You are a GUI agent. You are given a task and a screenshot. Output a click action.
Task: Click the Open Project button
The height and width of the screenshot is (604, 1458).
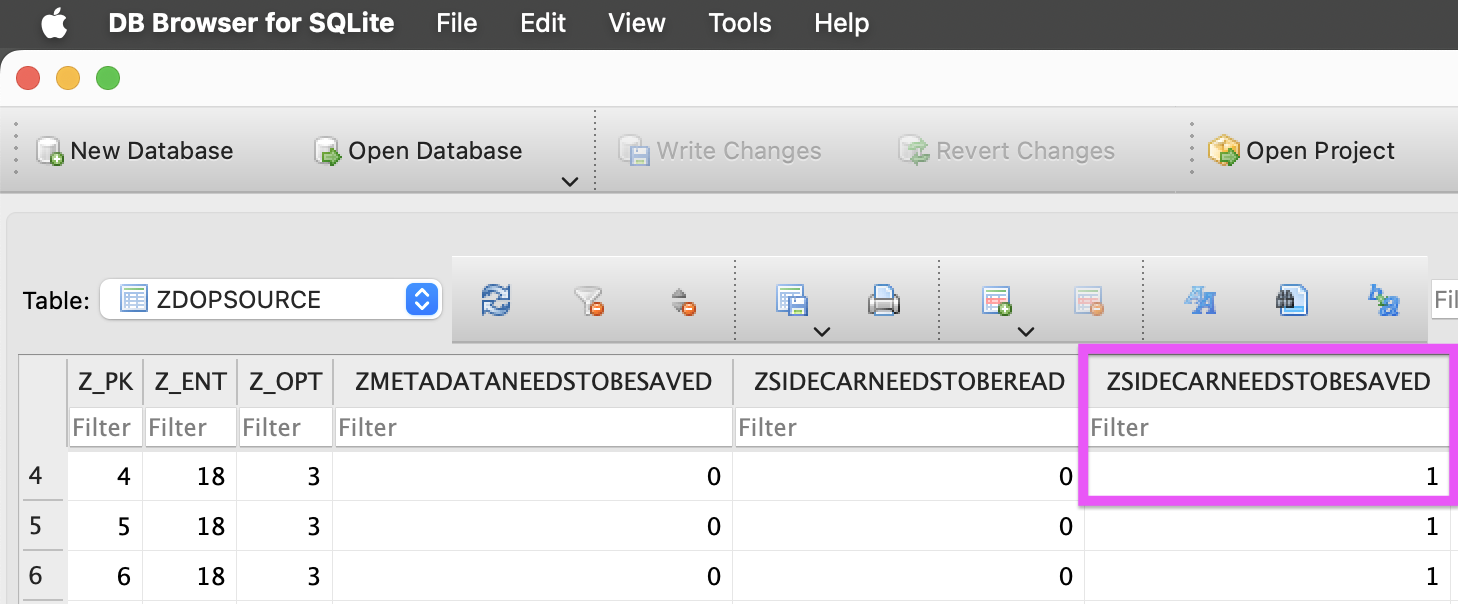[x=1301, y=151]
